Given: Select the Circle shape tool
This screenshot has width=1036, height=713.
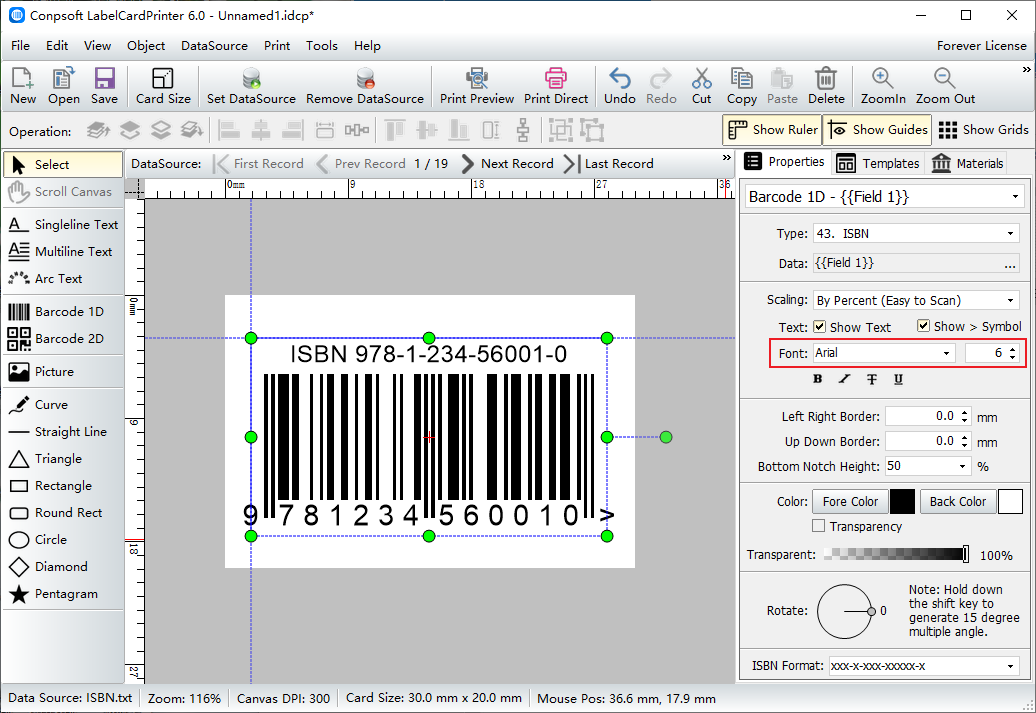Looking at the screenshot, I should 63,540.
